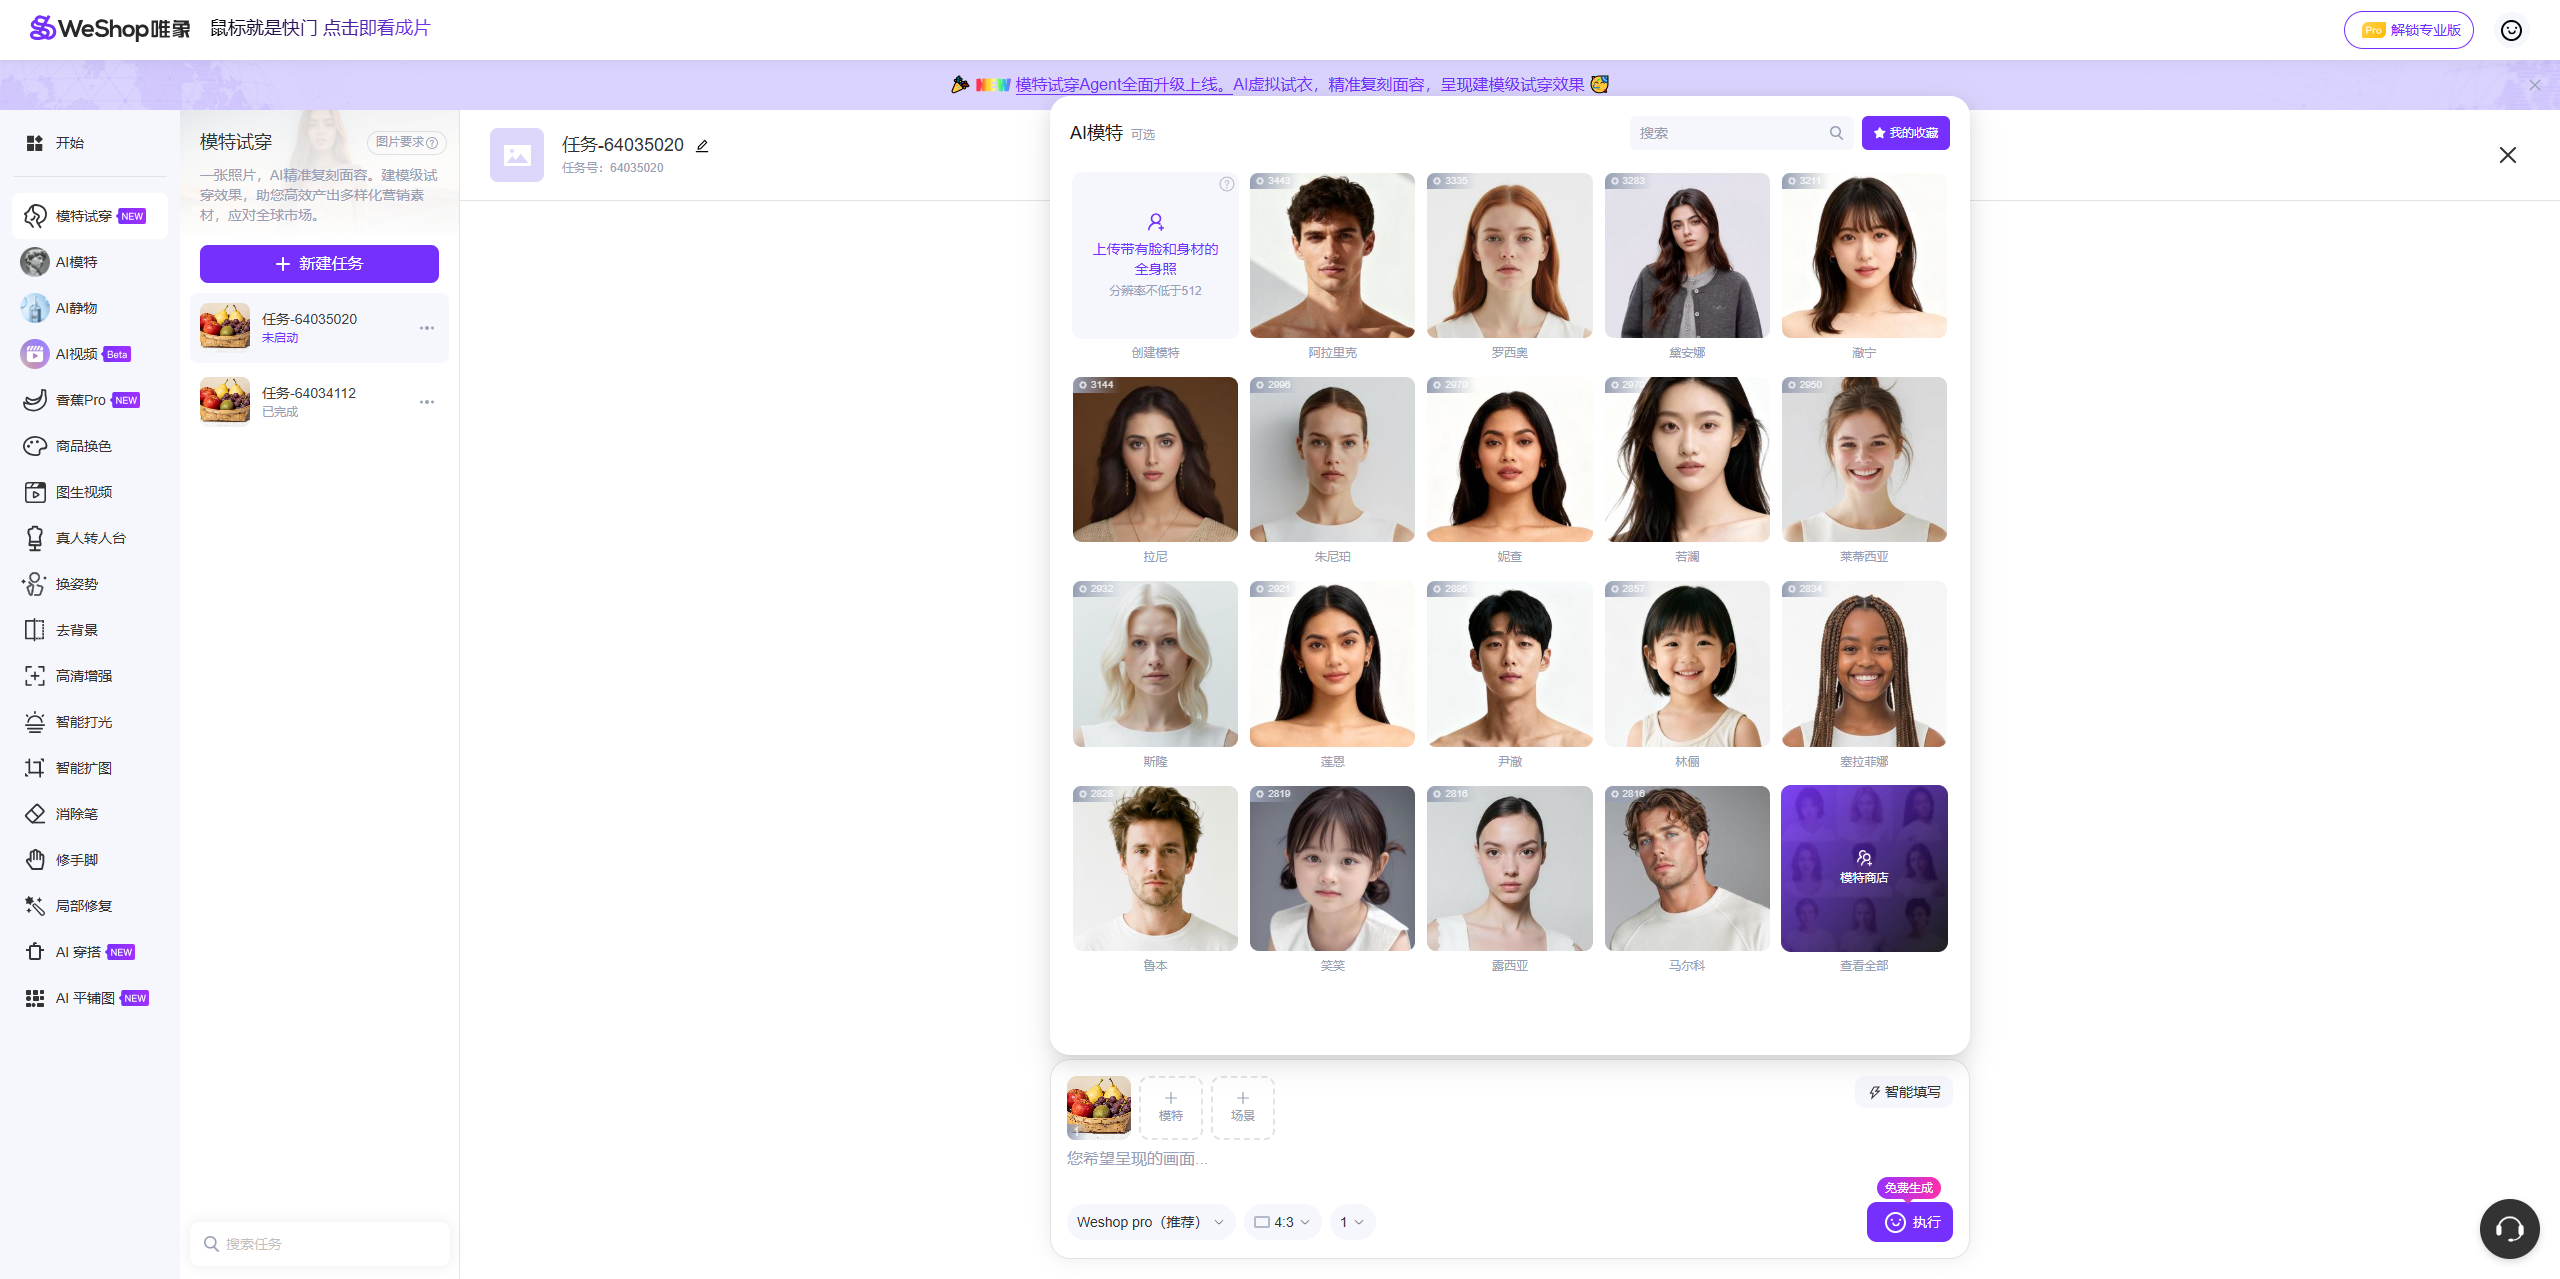This screenshot has width=2560, height=1279.
Task: Open the image count dropdown
Action: click(x=1351, y=1221)
